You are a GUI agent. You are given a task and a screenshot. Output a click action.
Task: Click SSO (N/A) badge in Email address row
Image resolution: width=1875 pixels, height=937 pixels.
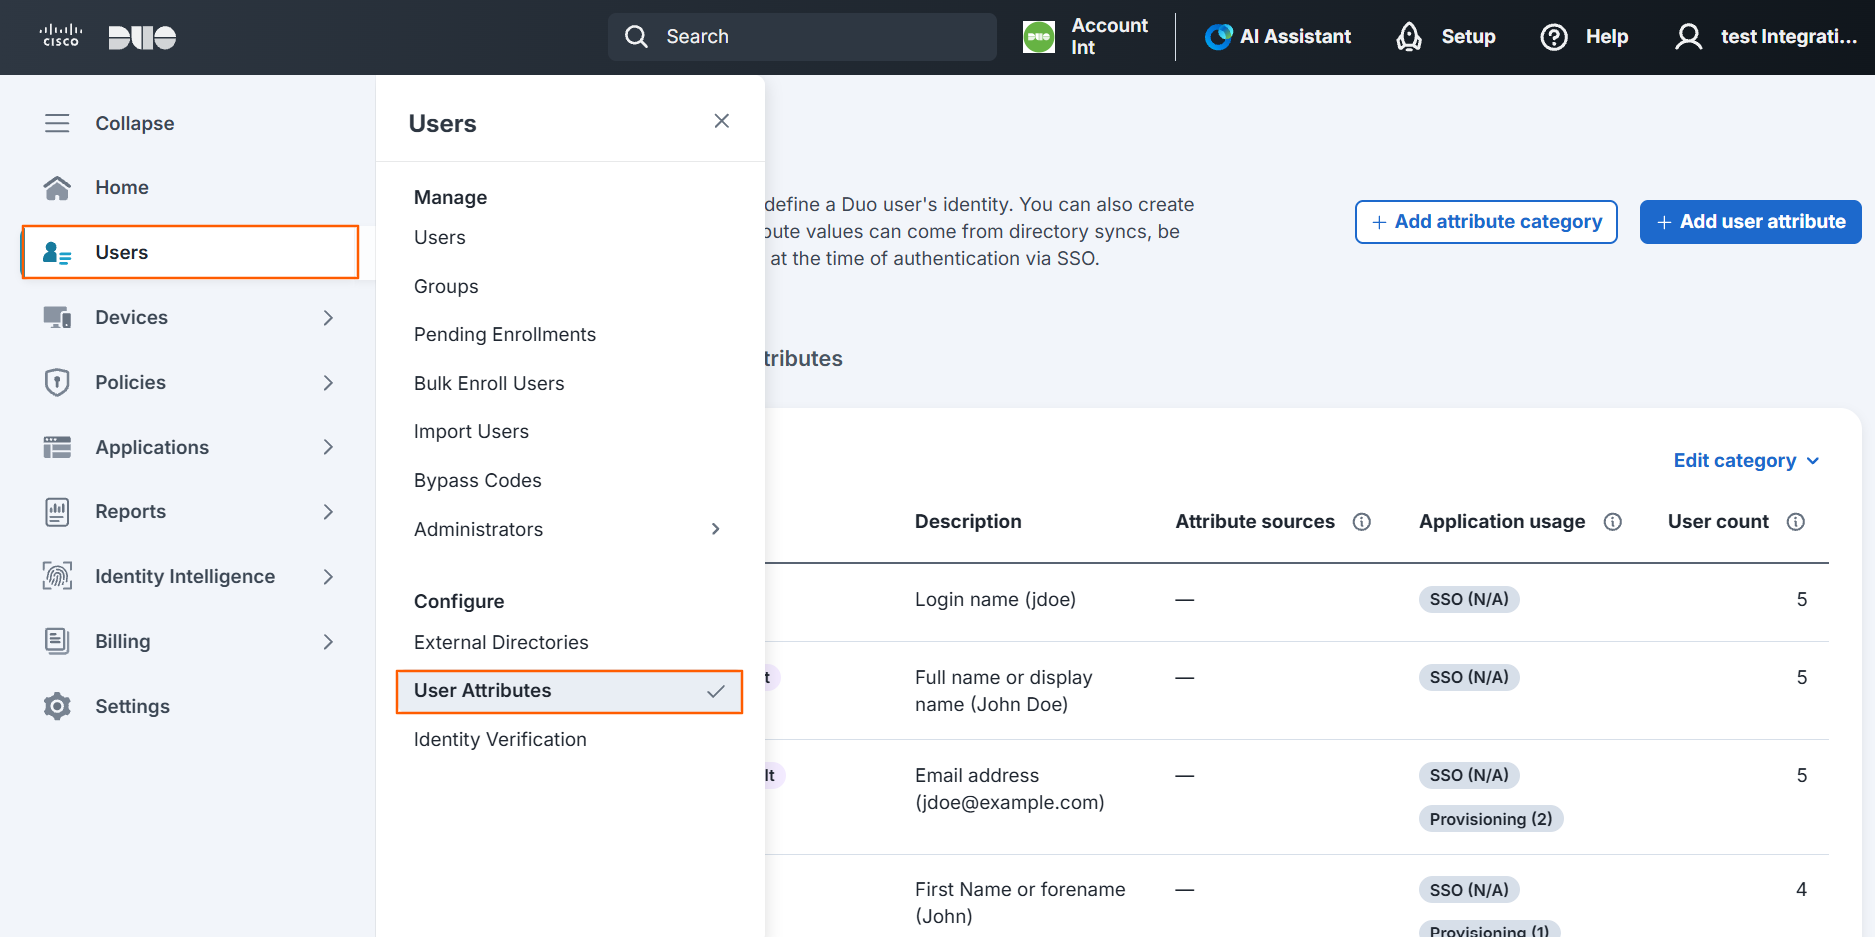pos(1469,775)
